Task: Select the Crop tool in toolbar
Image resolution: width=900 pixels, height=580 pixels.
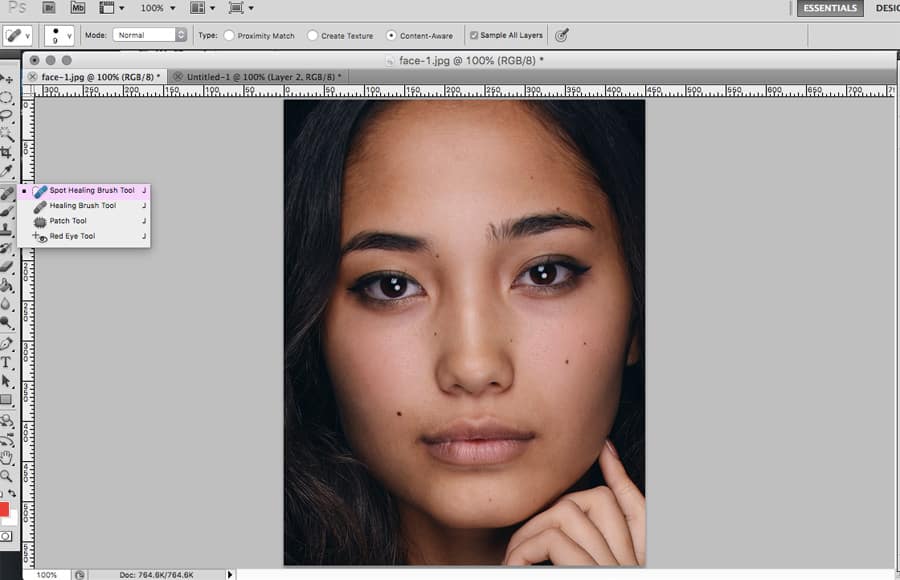Action: click(7, 152)
